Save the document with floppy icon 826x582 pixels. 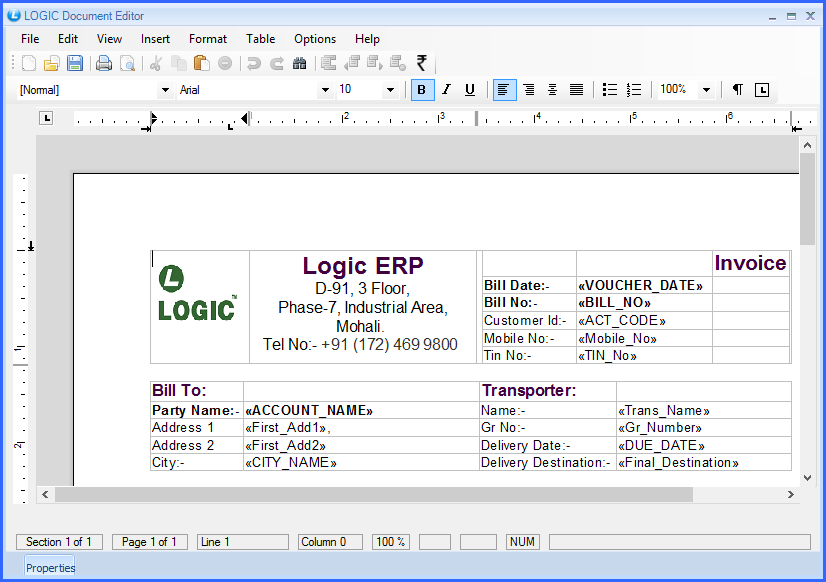tap(75, 63)
